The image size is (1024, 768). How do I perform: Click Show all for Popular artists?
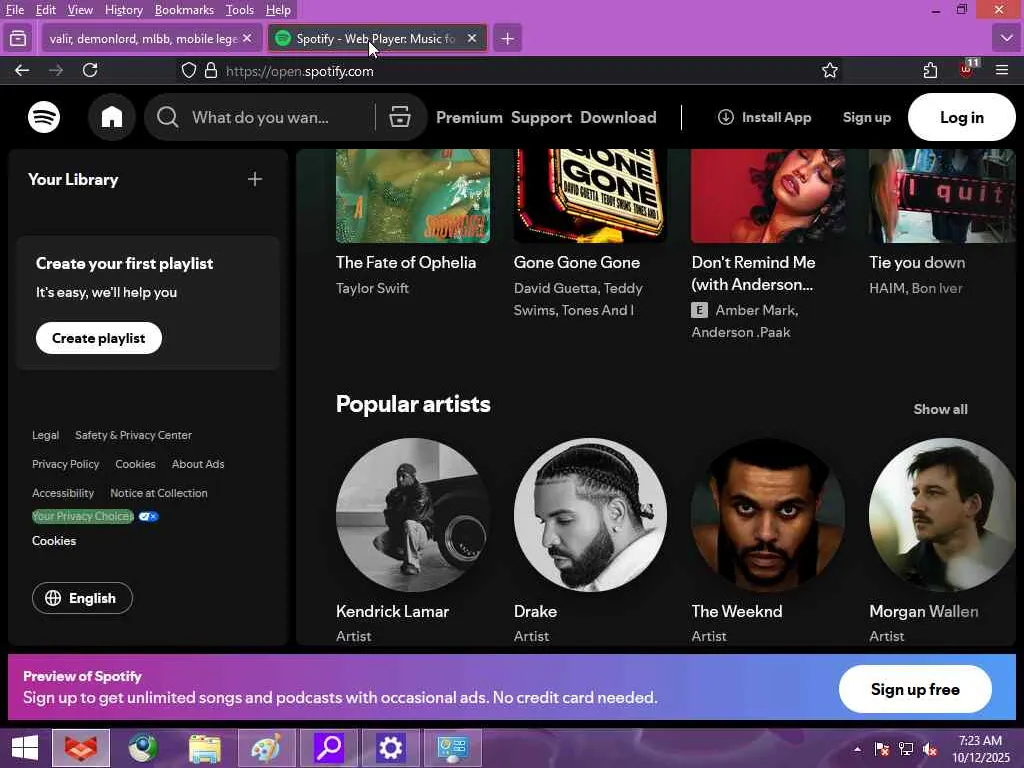coord(940,409)
